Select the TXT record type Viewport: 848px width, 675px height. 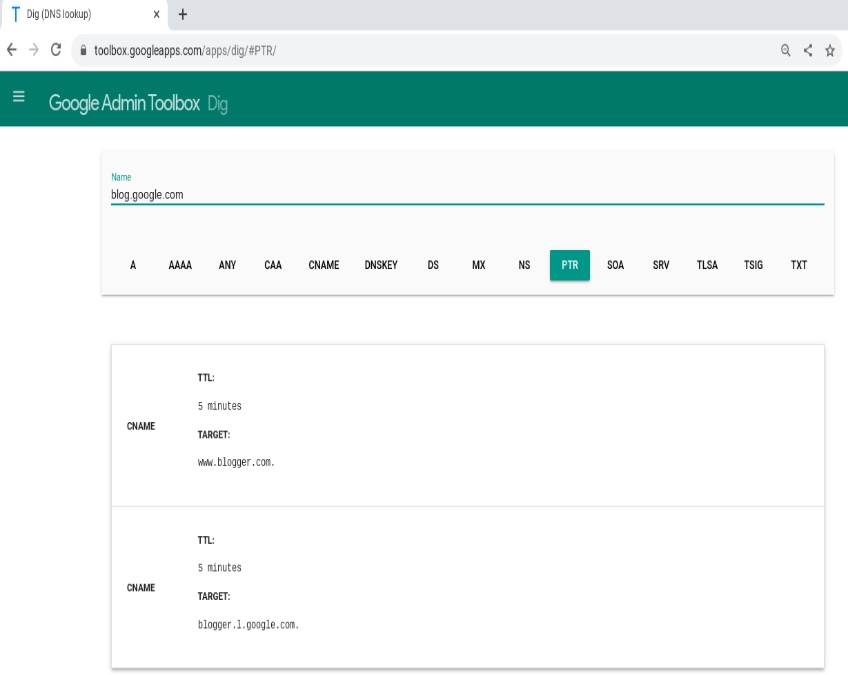(799, 265)
